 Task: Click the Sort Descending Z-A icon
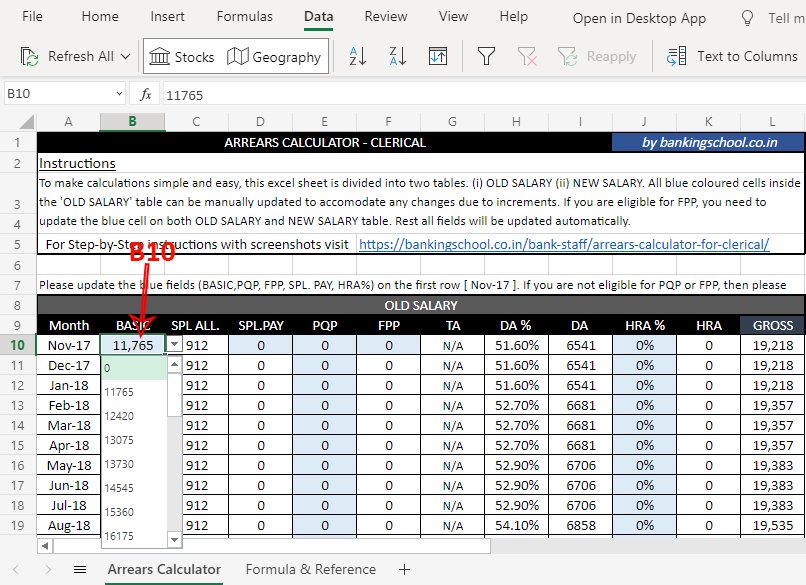coord(397,57)
